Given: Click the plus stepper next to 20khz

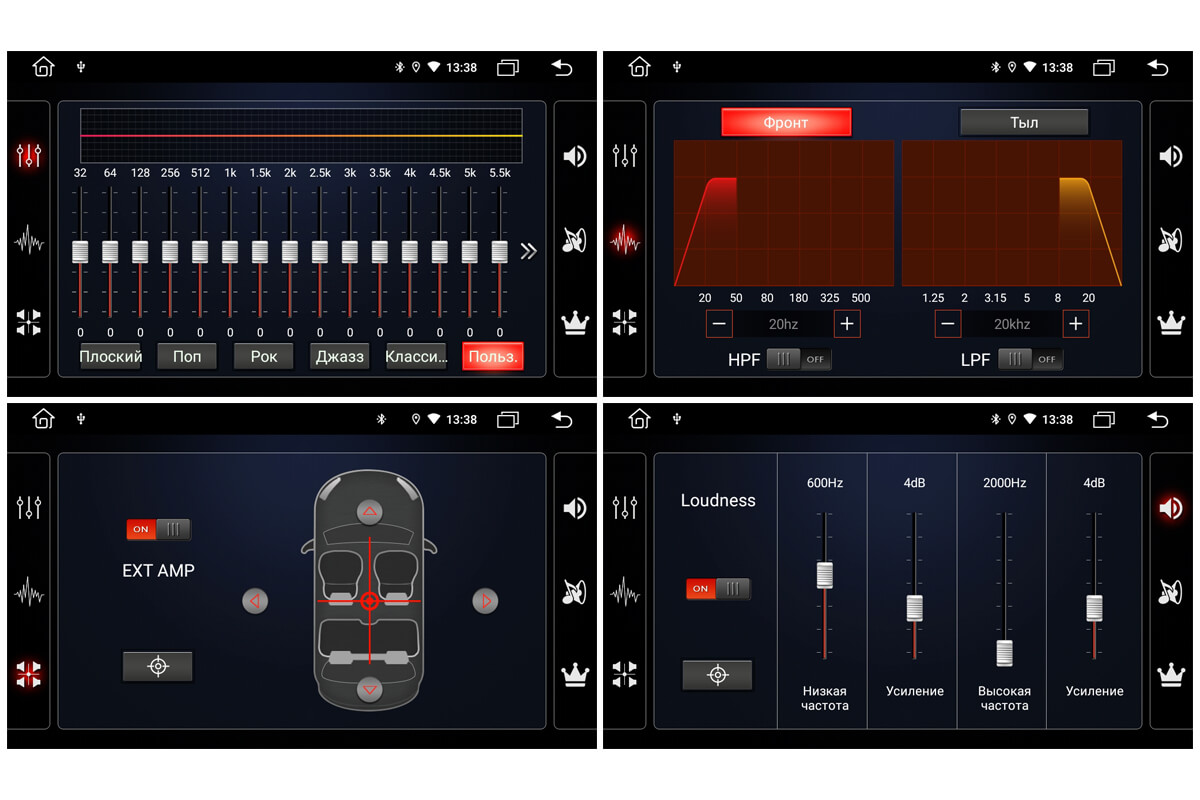Looking at the screenshot, I should tap(1075, 324).
